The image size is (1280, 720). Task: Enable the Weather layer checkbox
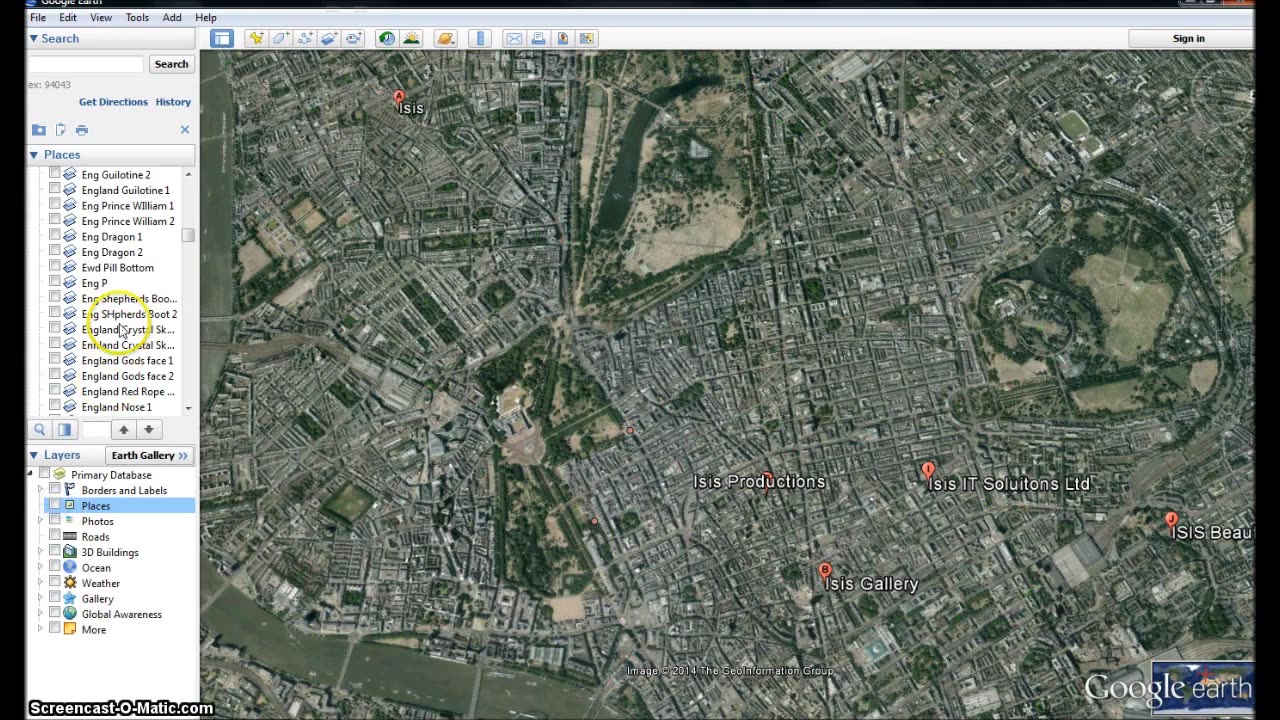point(55,583)
